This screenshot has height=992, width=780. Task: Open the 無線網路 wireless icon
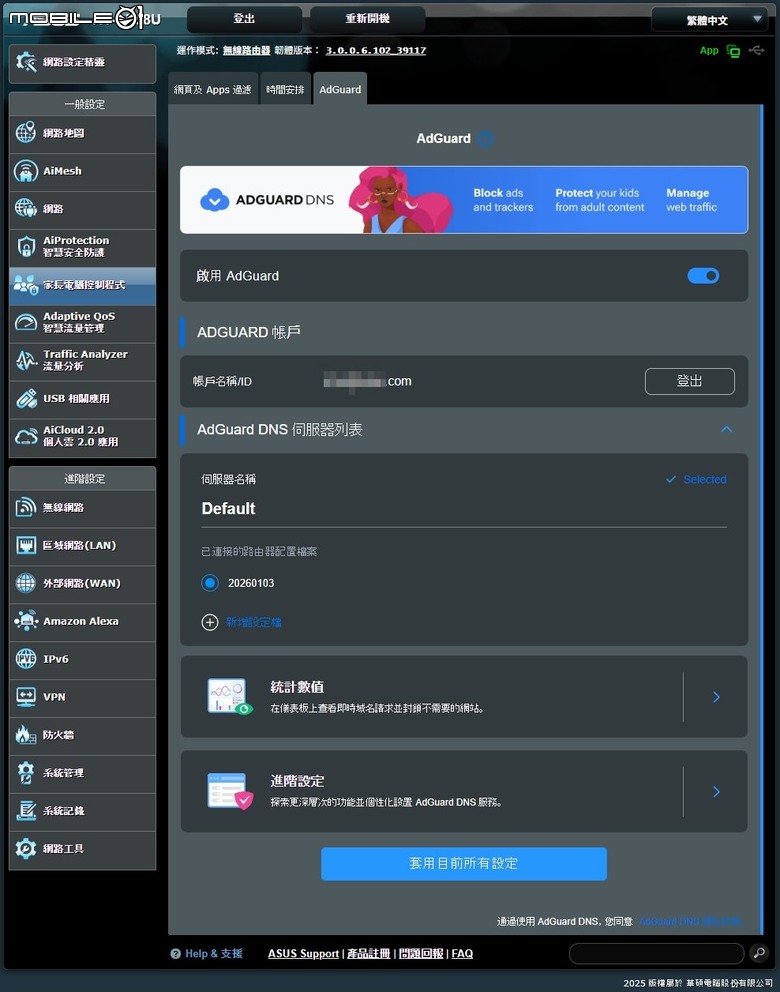(x=26, y=507)
